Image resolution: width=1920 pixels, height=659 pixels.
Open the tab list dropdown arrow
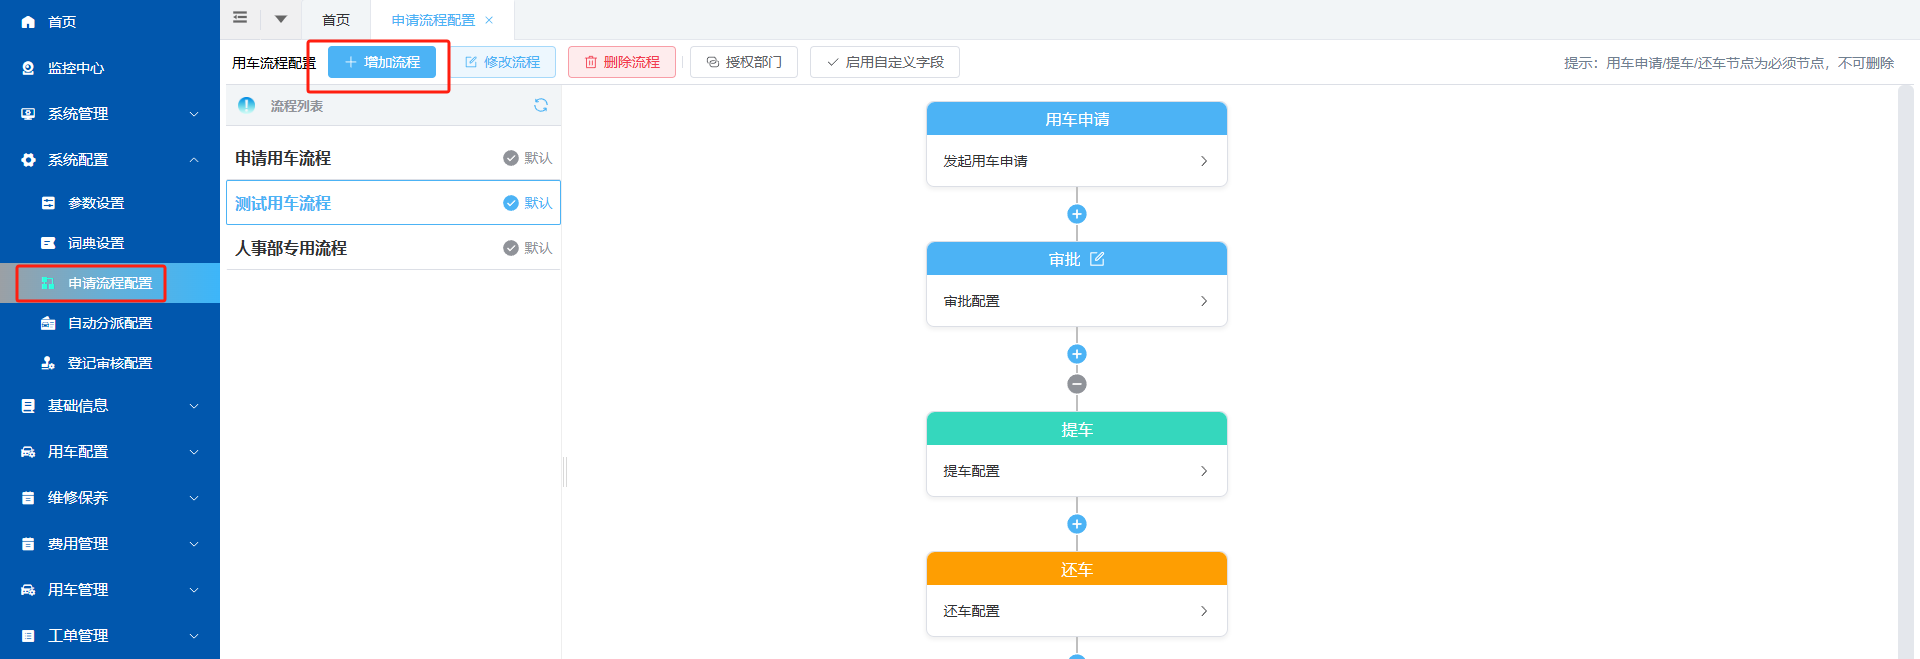(x=281, y=19)
